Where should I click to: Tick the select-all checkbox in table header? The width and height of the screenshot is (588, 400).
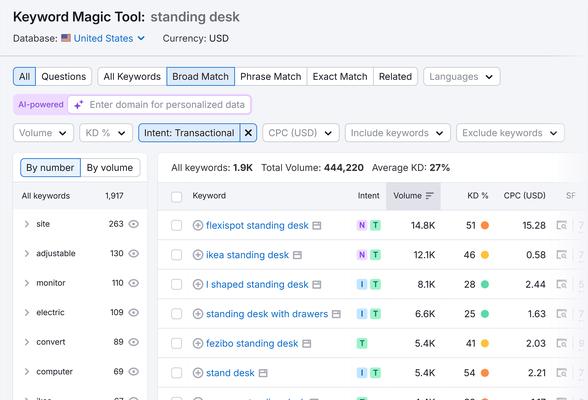[x=176, y=196]
